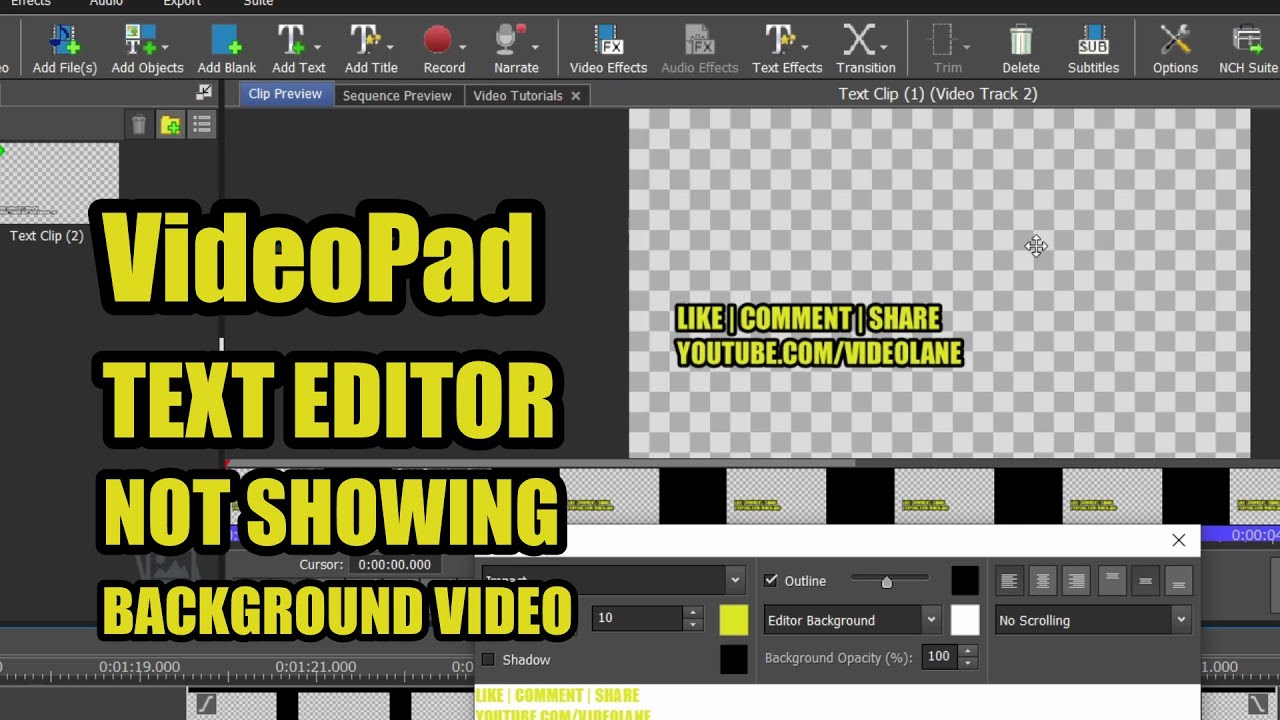This screenshot has height=720, width=1280.
Task: Click the outline thickness slider
Action: (x=889, y=580)
